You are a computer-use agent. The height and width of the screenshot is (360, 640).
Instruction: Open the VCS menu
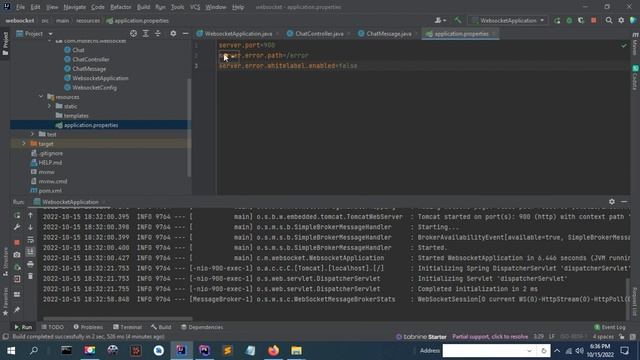195,7
